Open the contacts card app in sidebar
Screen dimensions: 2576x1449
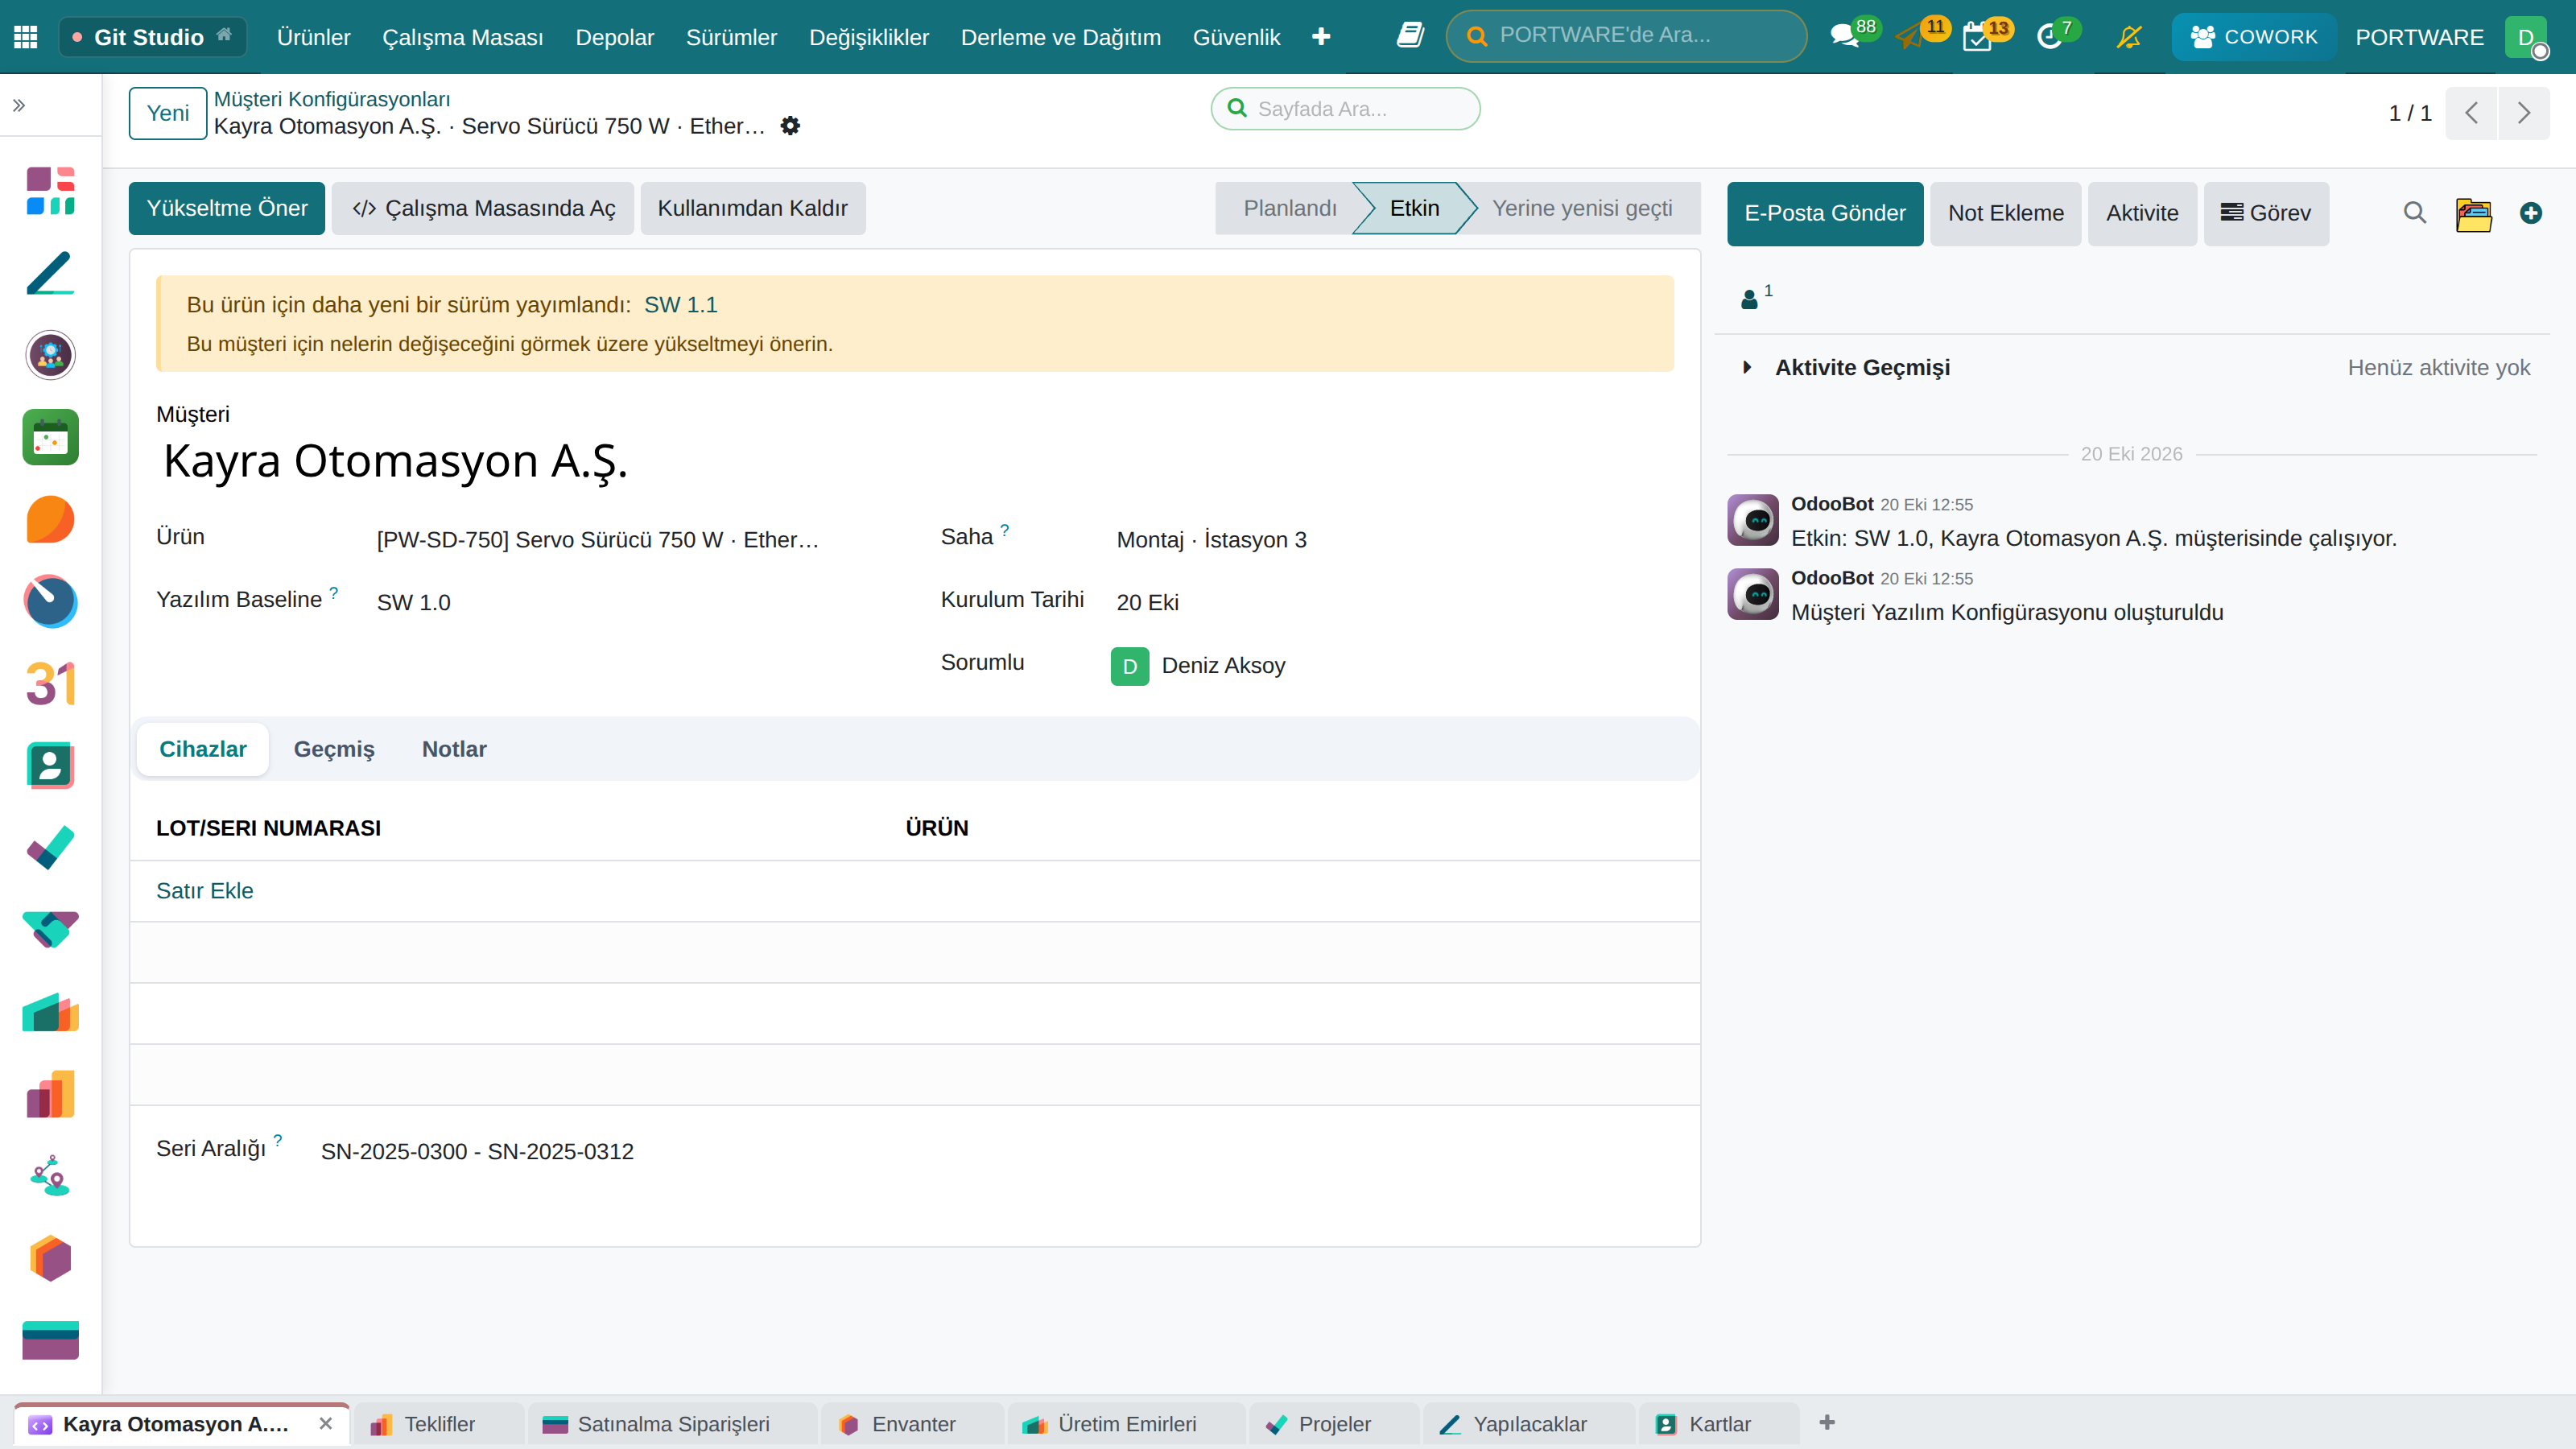point(51,765)
